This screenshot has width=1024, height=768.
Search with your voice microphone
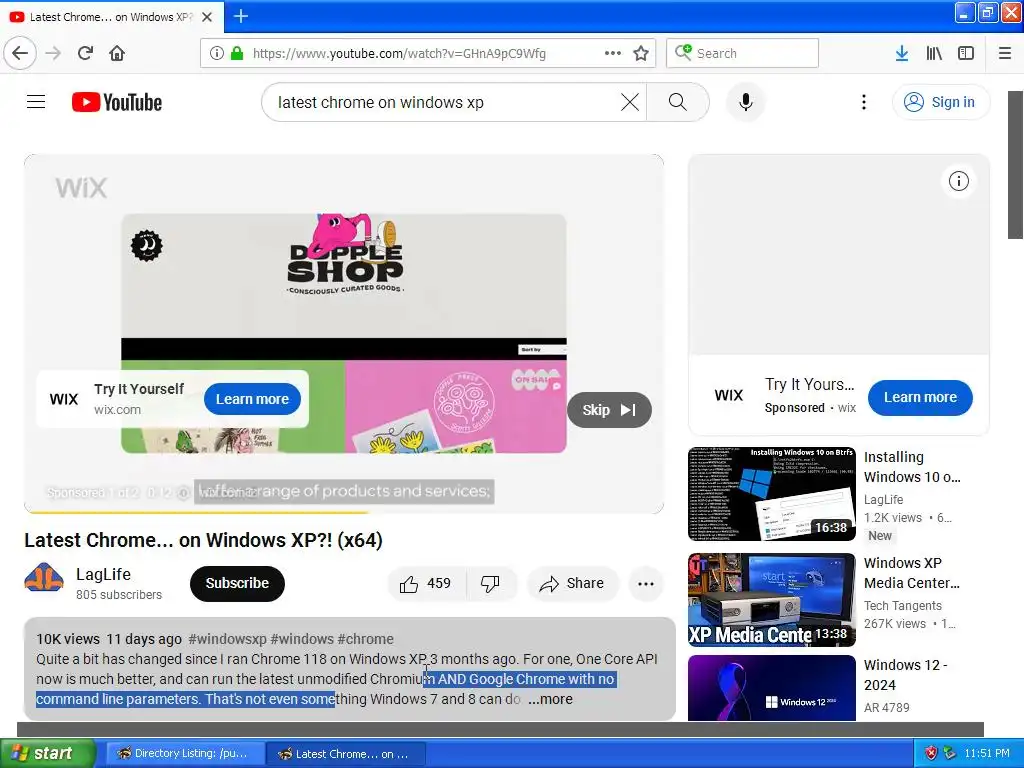click(x=746, y=102)
